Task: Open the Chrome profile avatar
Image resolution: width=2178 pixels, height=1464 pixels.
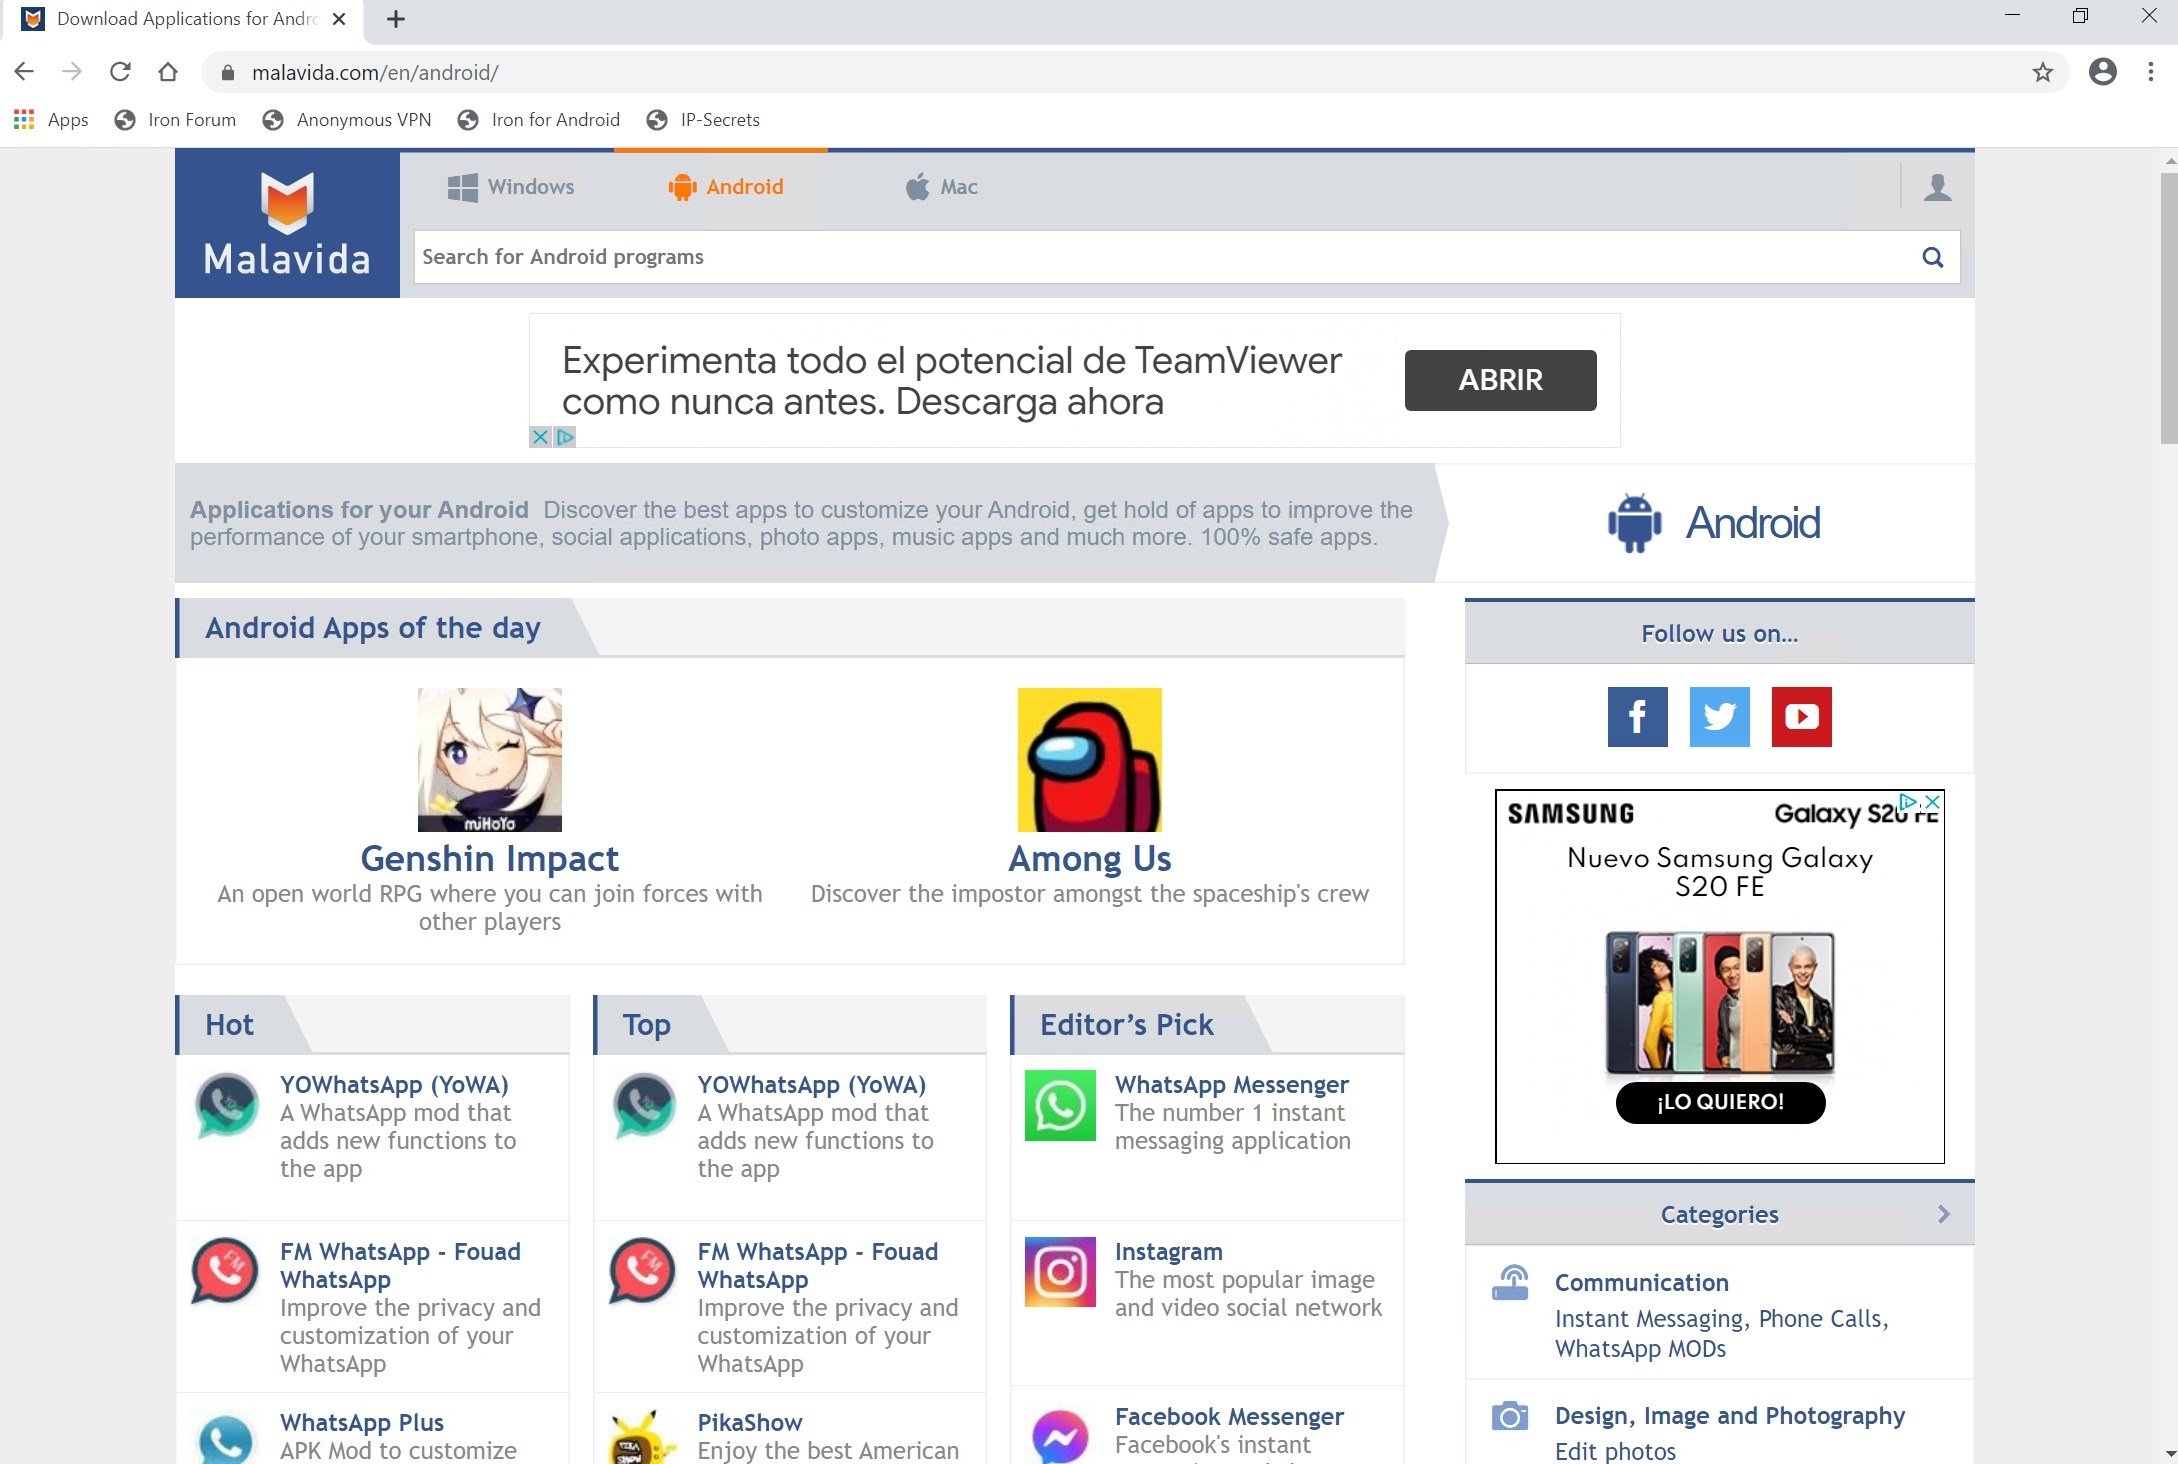Action: (2103, 72)
